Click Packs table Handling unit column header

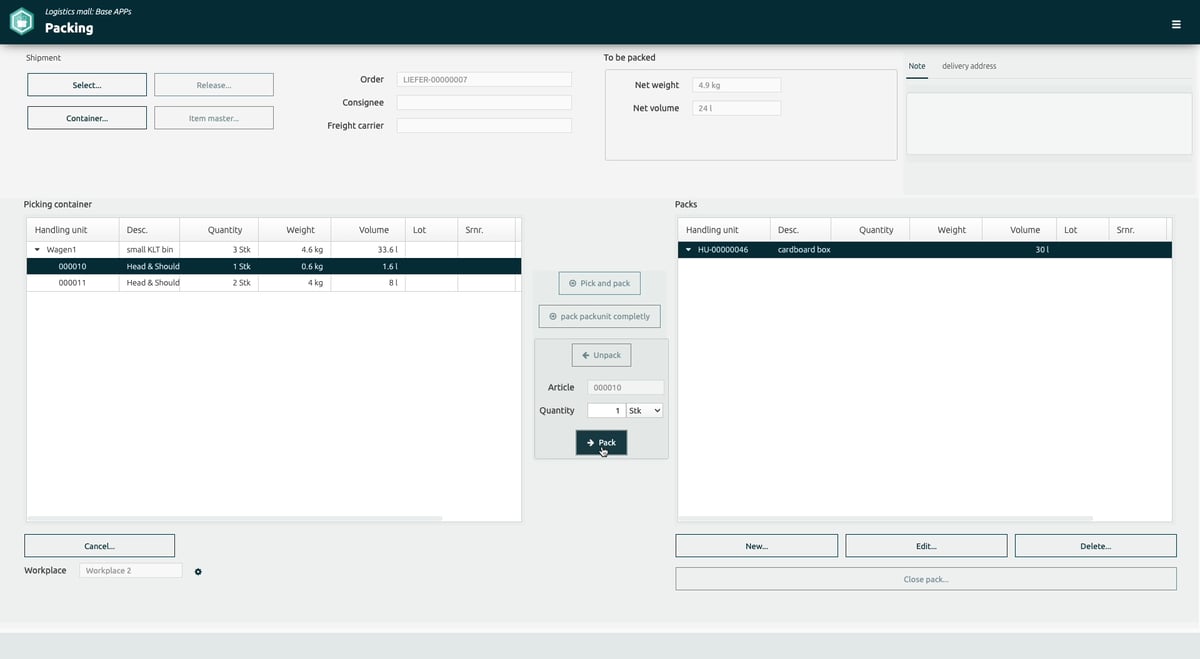pyautogui.click(x=723, y=230)
